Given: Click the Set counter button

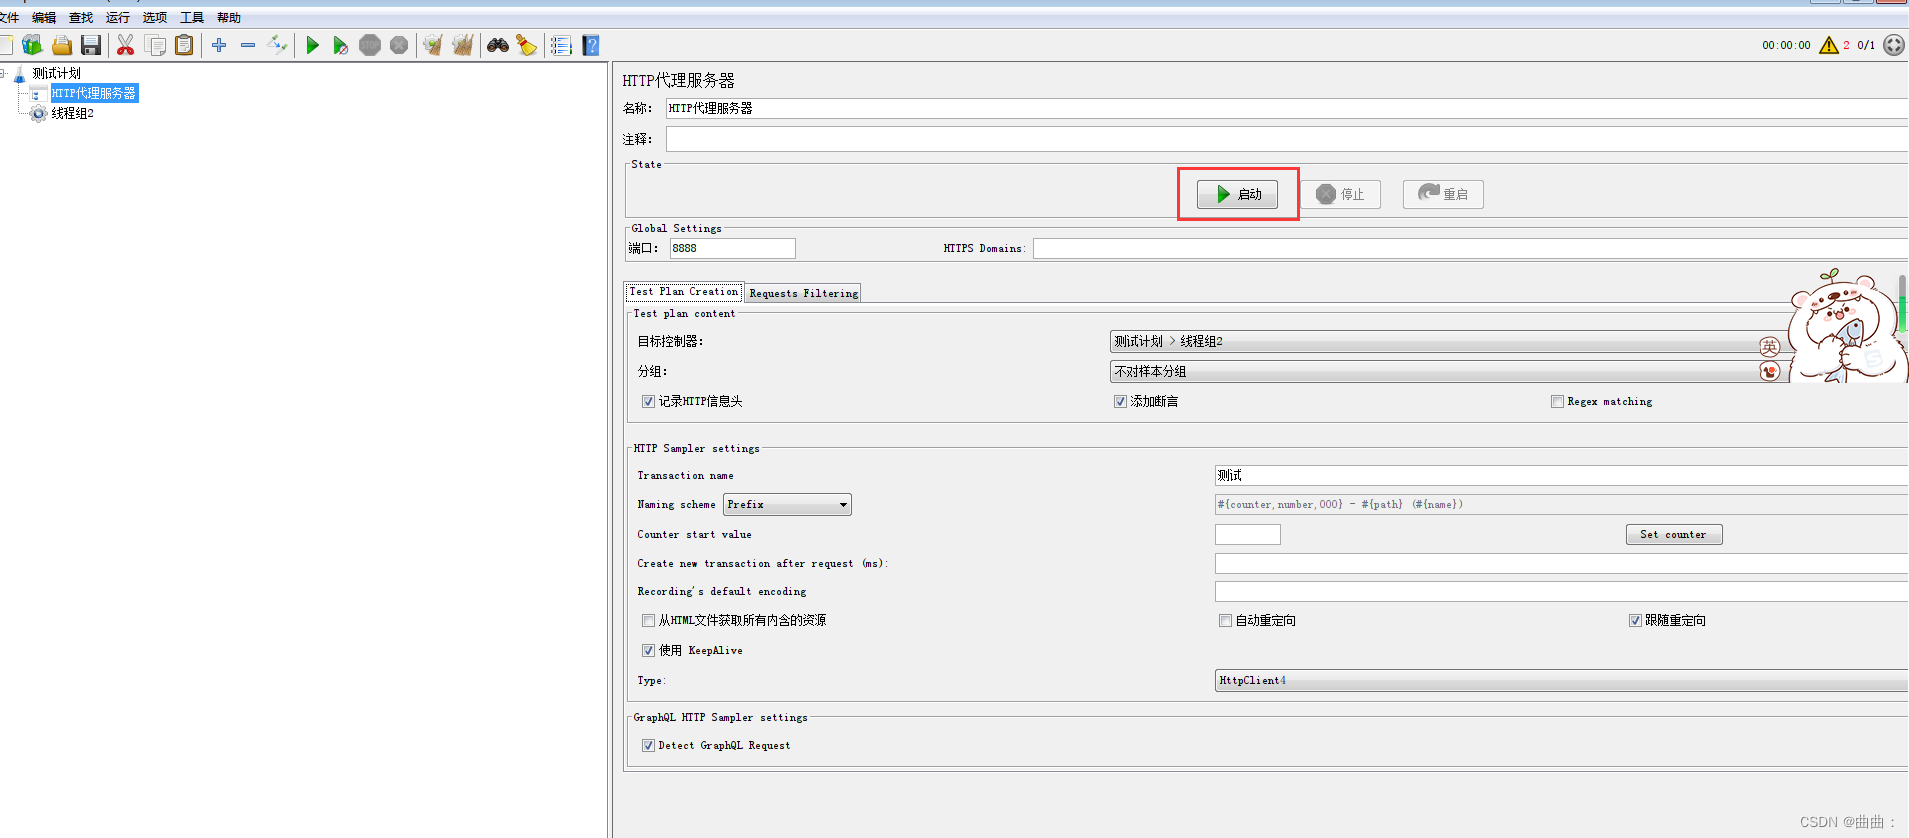Looking at the screenshot, I should point(1674,534).
